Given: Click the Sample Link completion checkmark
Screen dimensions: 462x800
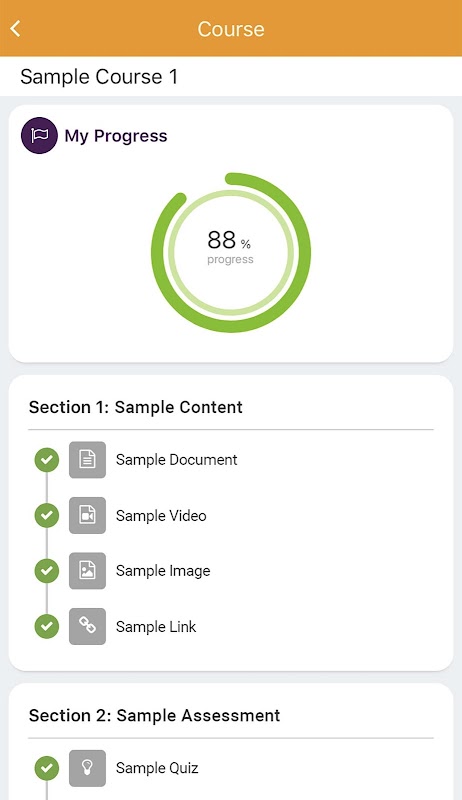Looking at the screenshot, I should point(47,626).
